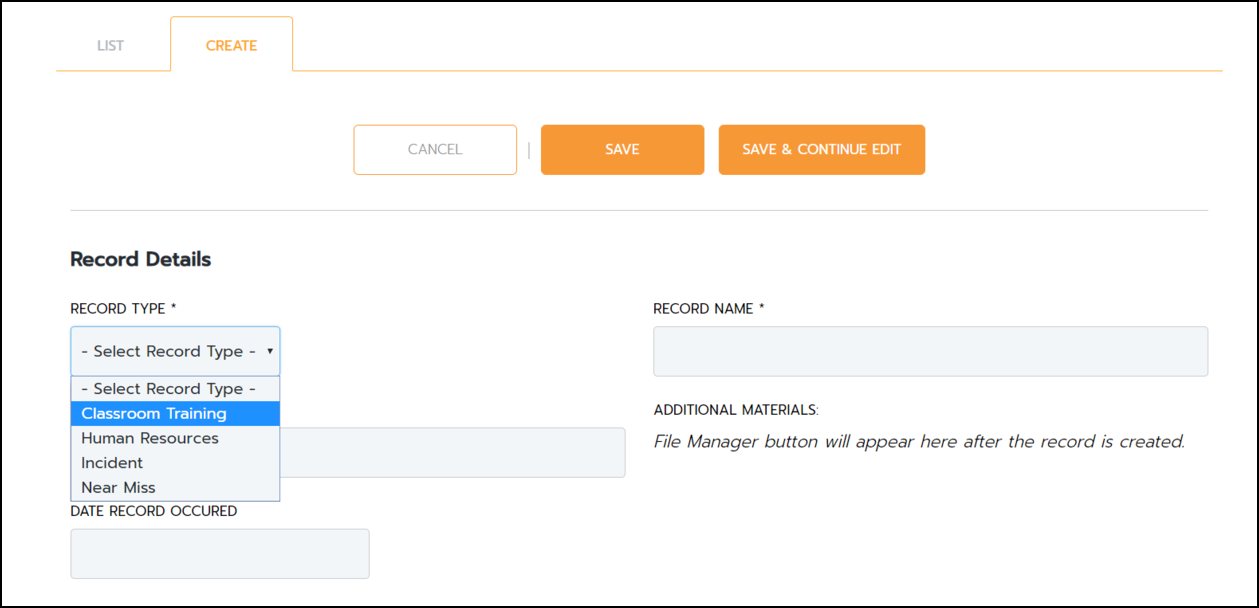The width and height of the screenshot is (1259, 608).
Task: Click the ADDITIONAL MATERIALS: label
Action: (x=737, y=410)
